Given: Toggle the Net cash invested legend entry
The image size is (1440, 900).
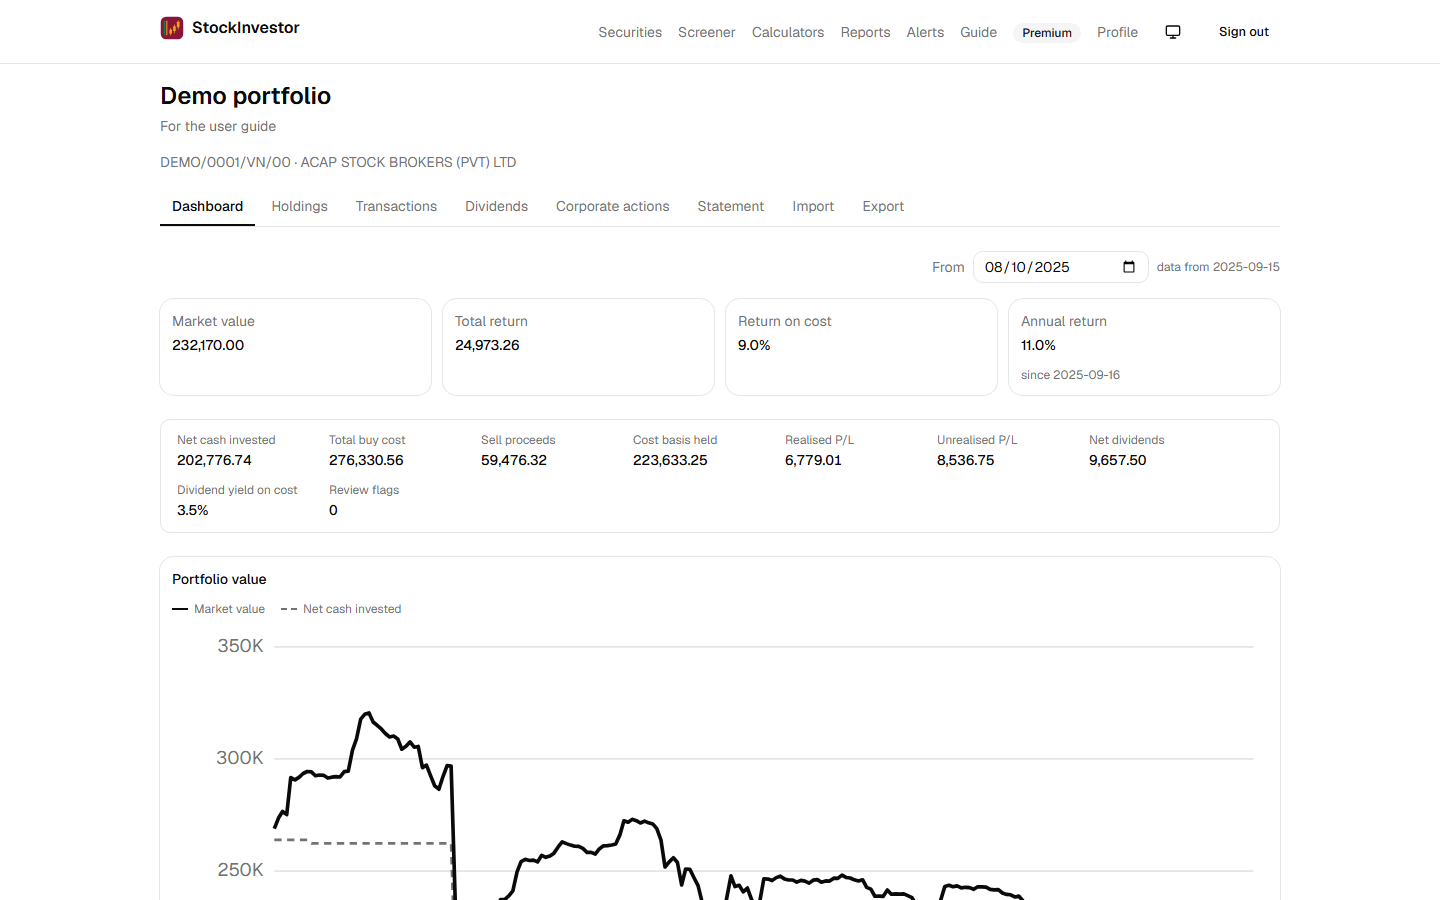Looking at the screenshot, I should 341,609.
